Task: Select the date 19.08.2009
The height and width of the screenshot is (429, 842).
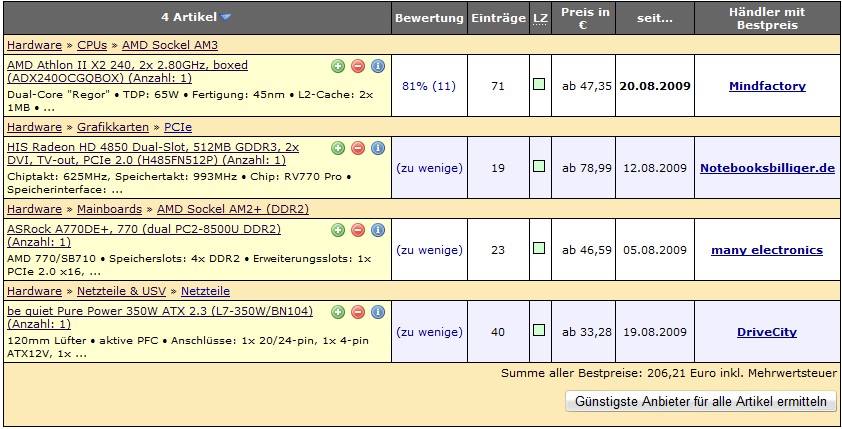Action: [655, 332]
